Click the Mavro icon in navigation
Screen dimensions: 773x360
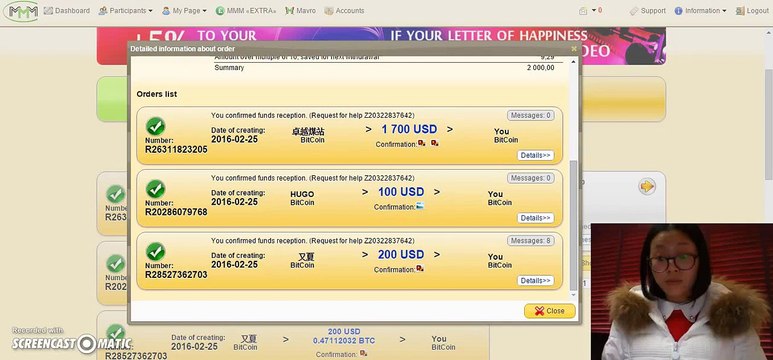(x=289, y=10)
